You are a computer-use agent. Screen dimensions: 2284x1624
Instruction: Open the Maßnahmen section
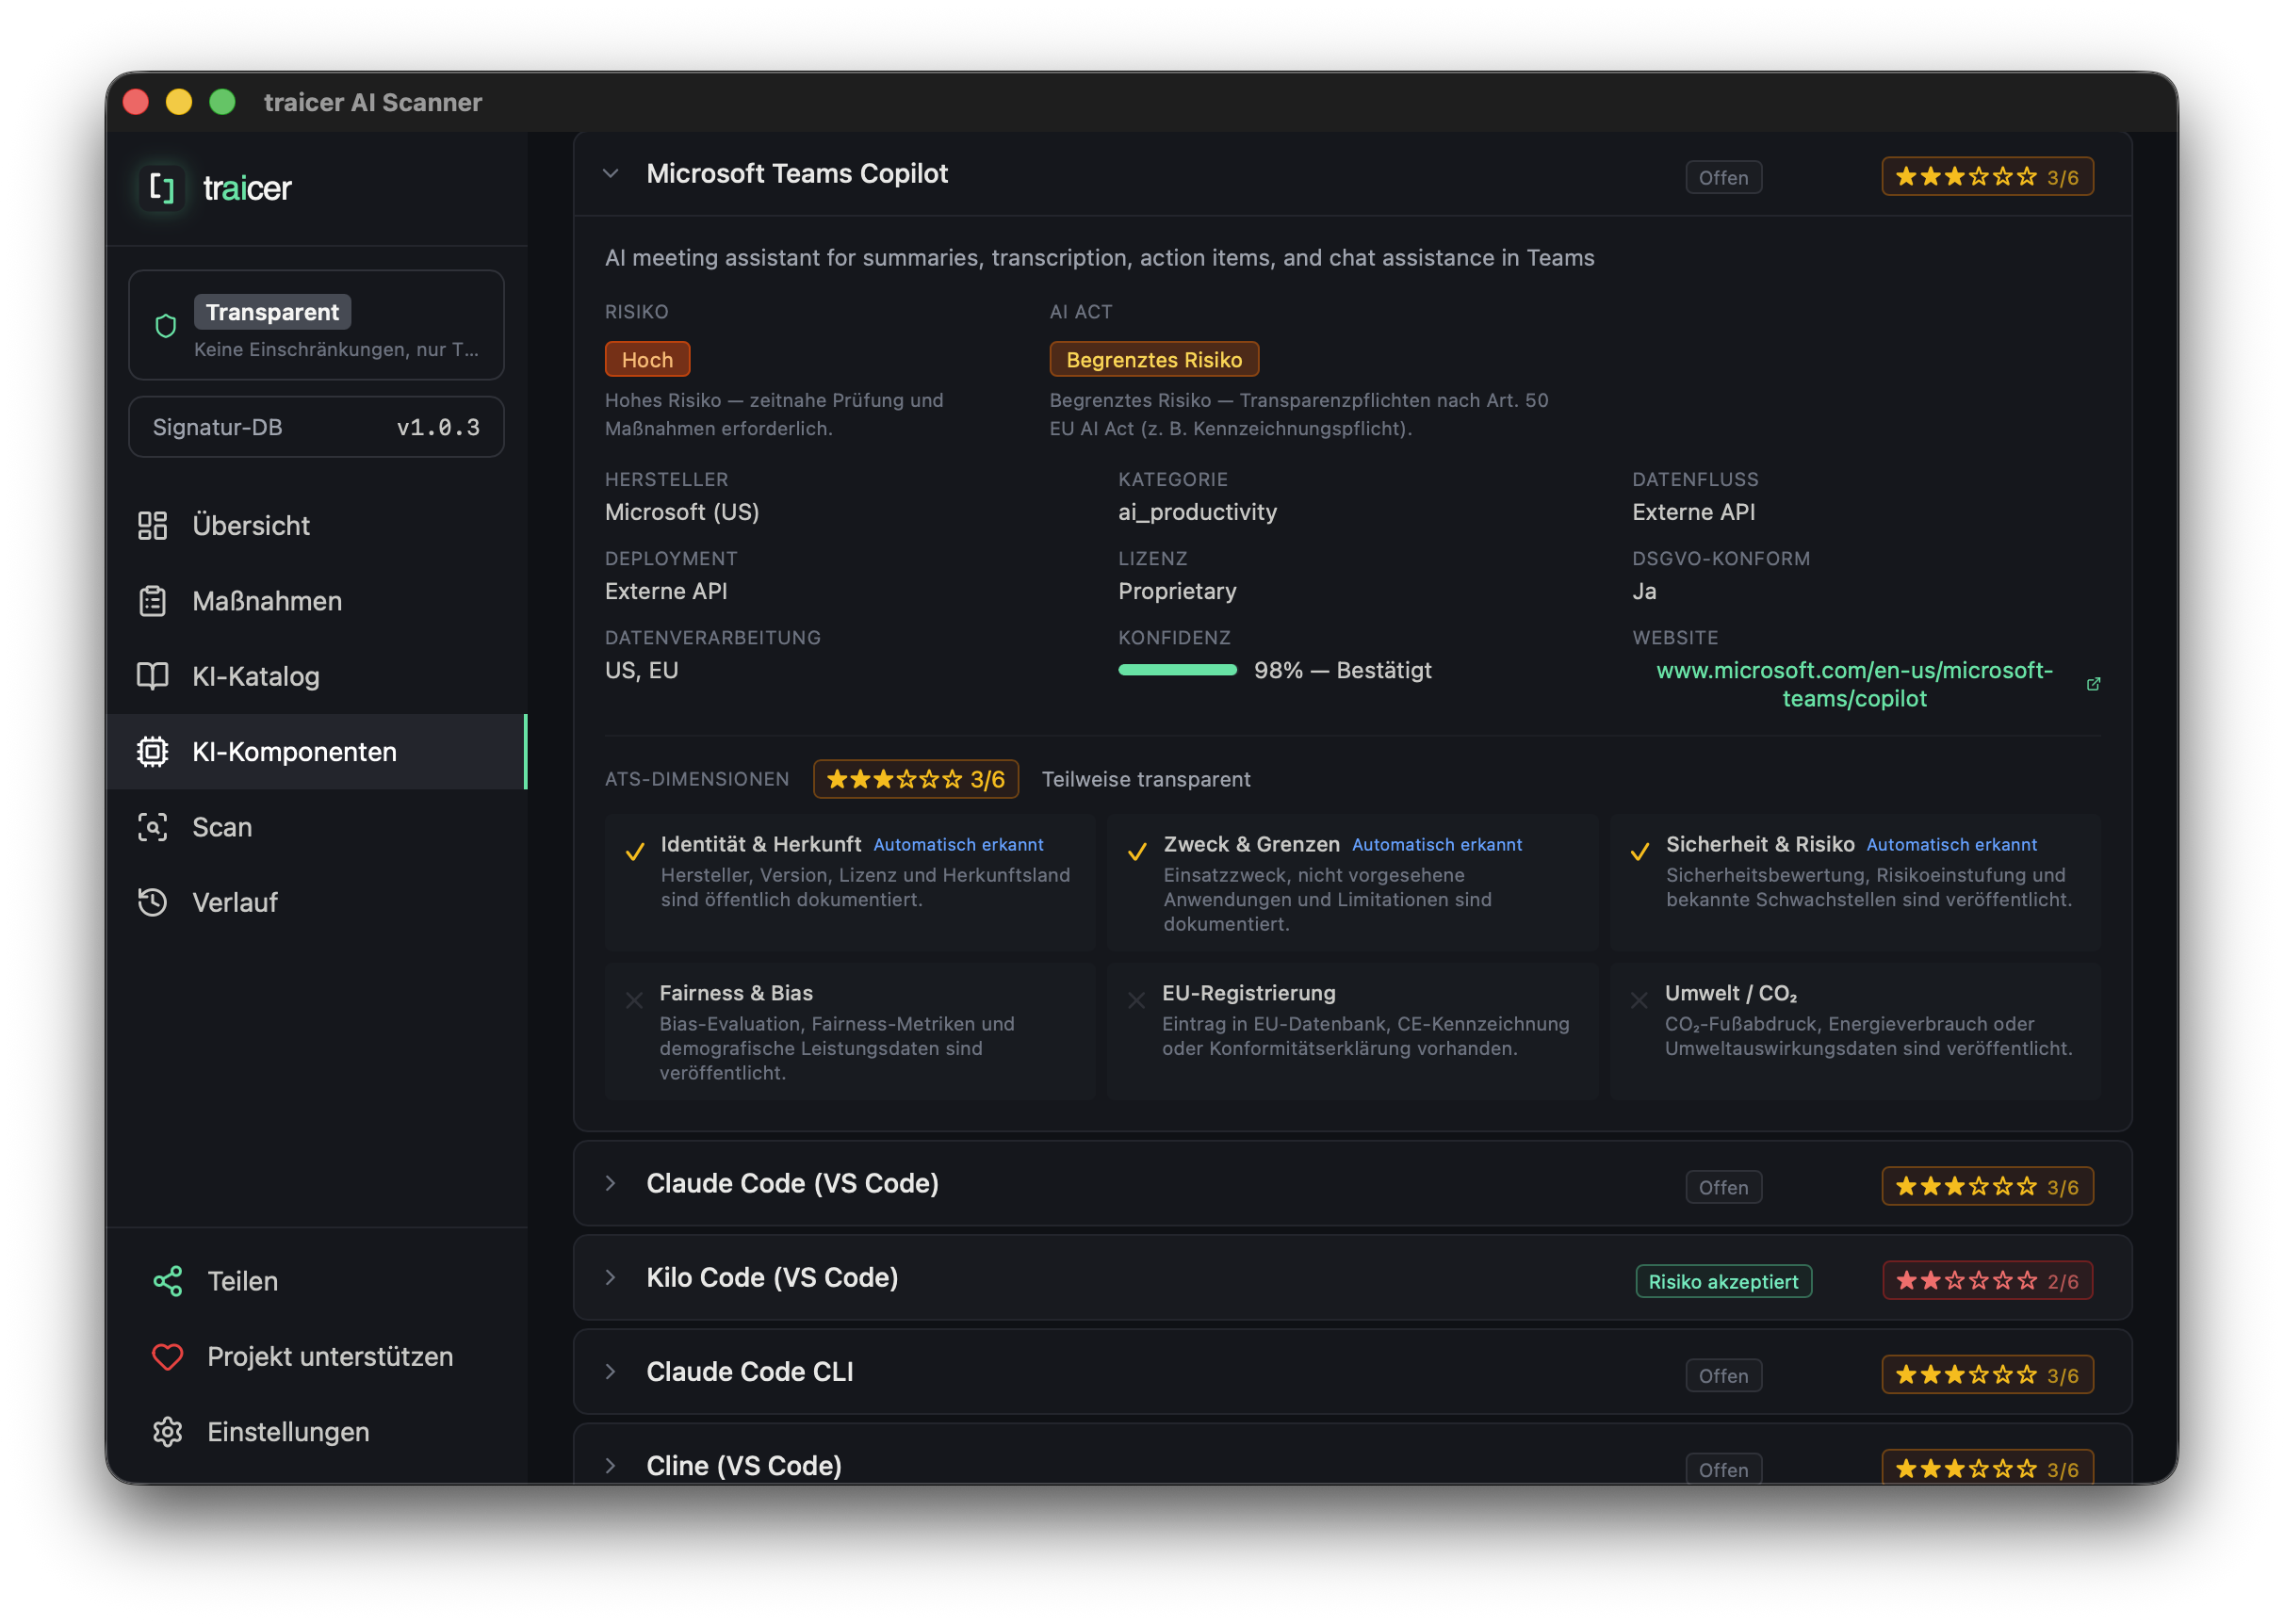pos(316,601)
